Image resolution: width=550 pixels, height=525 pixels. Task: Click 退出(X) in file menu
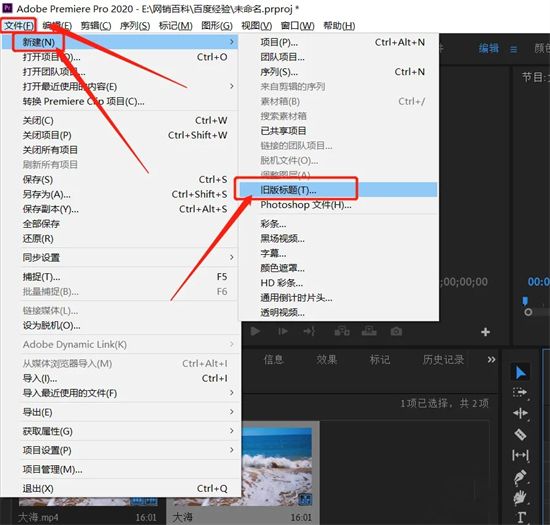click(x=120, y=488)
